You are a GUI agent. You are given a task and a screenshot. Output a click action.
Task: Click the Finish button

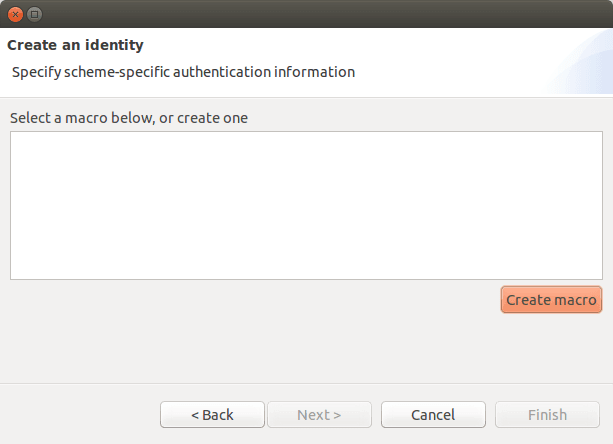[x=547, y=415]
